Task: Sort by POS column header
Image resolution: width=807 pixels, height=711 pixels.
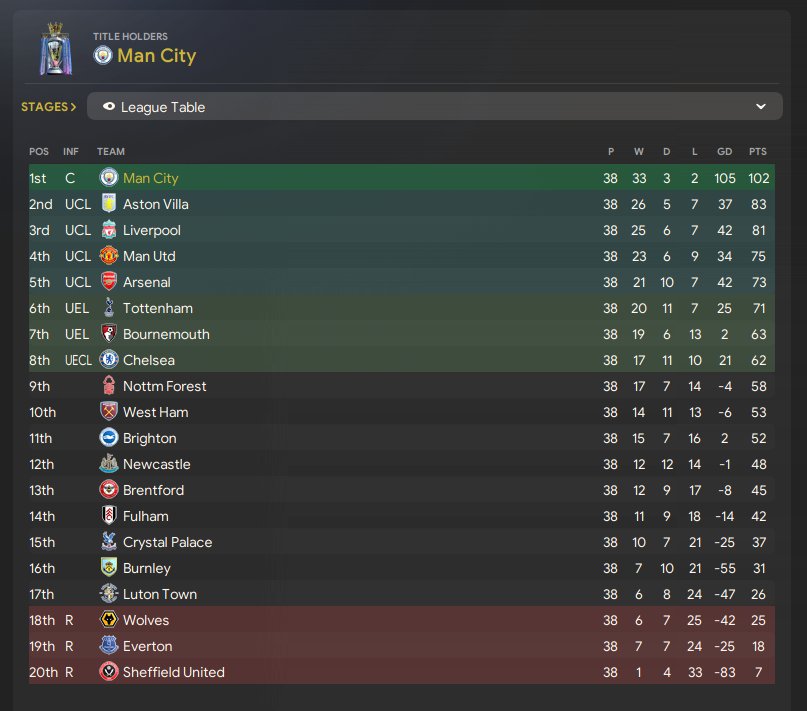Action: pyautogui.click(x=39, y=152)
